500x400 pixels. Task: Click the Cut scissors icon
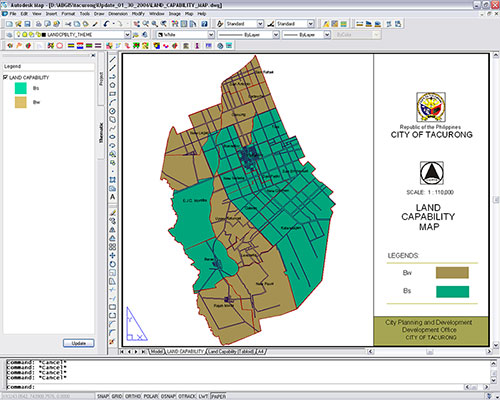point(68,24)
